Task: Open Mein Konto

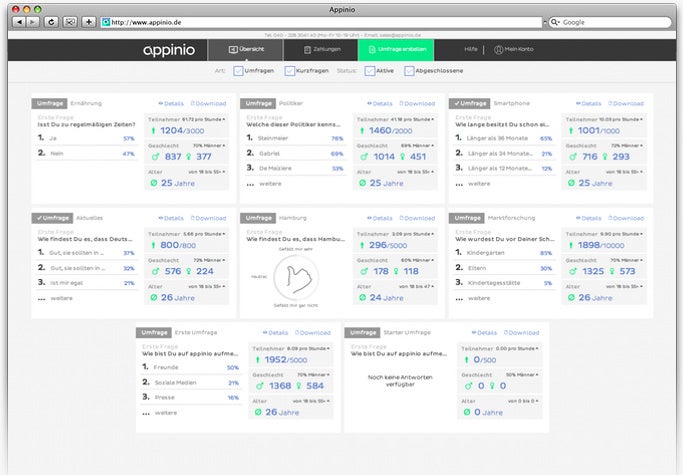Action: [514, 49]
